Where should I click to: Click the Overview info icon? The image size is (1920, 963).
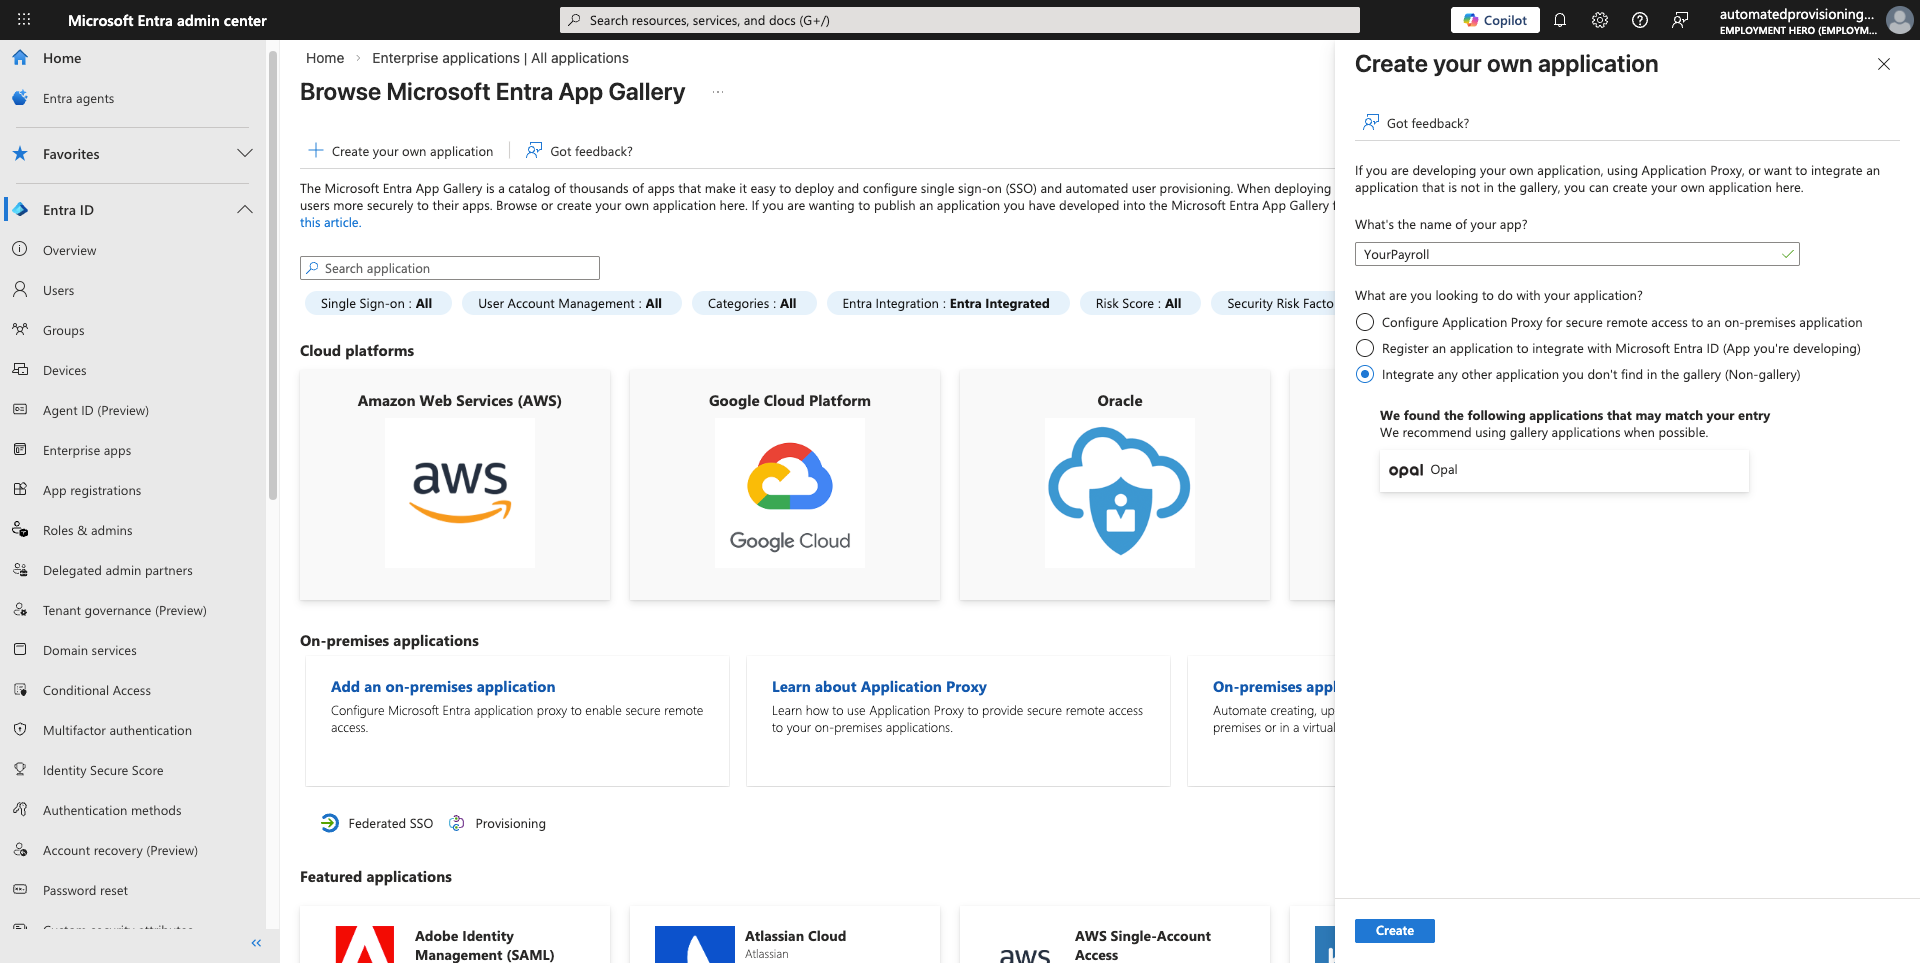(20, 249)
